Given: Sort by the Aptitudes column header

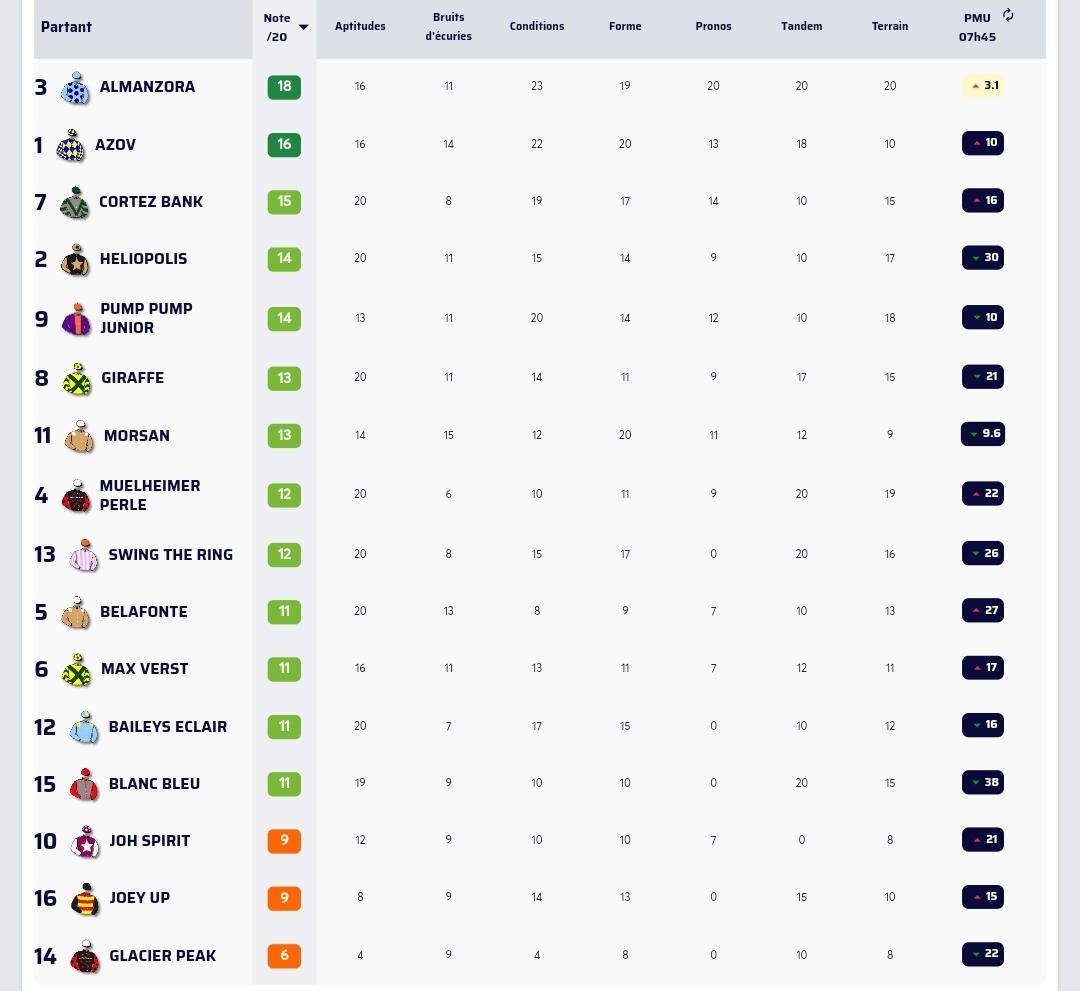Looking at the screenshot, I should [360, 26].
